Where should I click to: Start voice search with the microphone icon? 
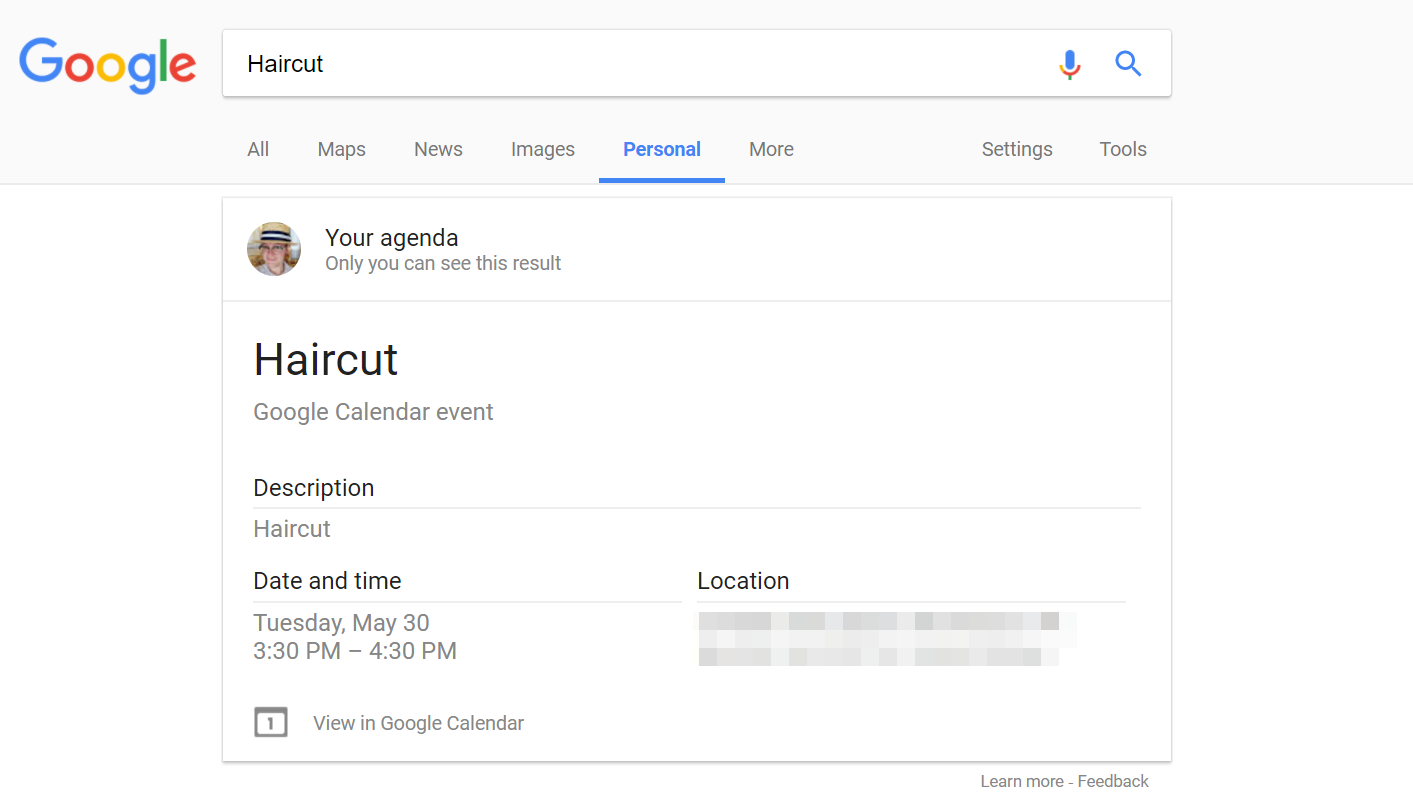pos(1069,64)
